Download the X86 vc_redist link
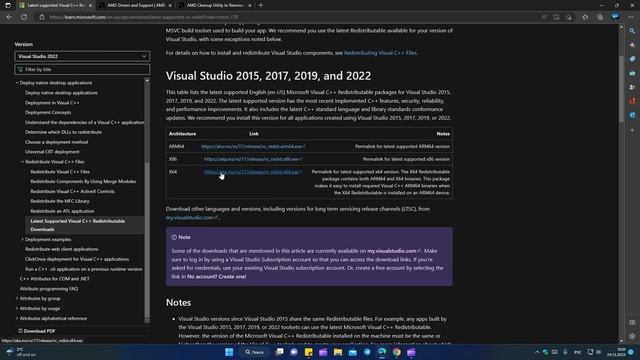The height and width of the screenshot is (360, 640). 253,159
